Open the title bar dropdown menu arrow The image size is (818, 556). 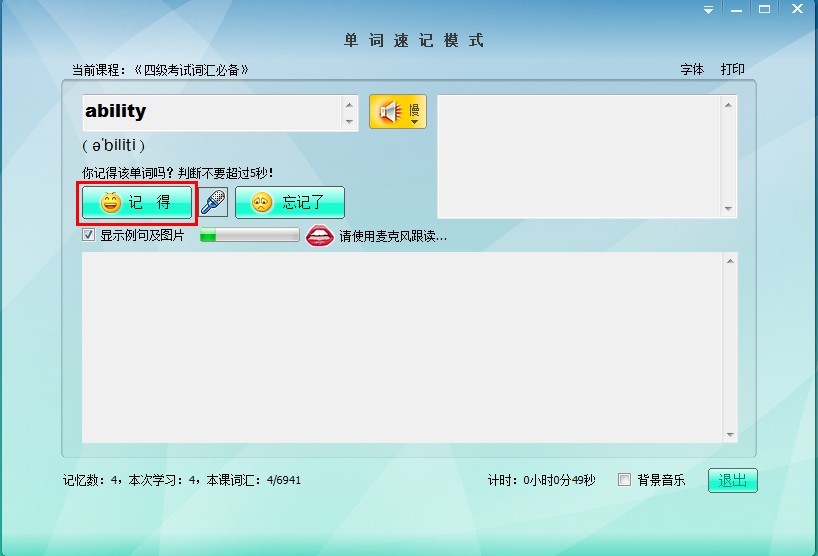point(708,10)
